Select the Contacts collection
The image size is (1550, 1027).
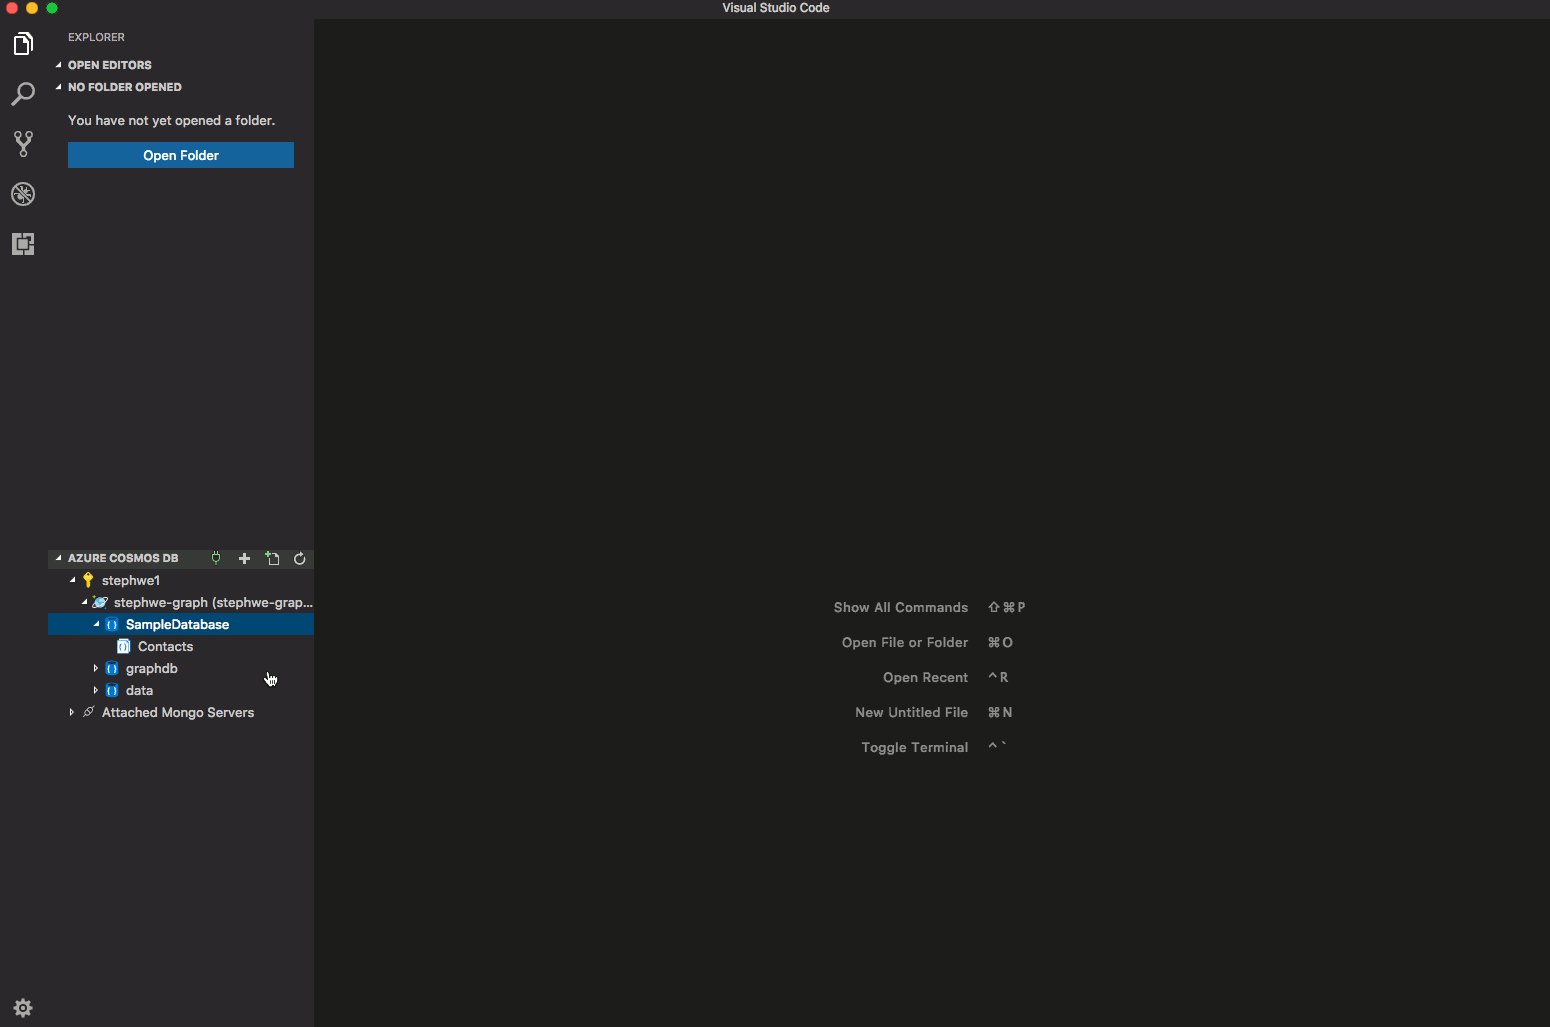[165, 646]
